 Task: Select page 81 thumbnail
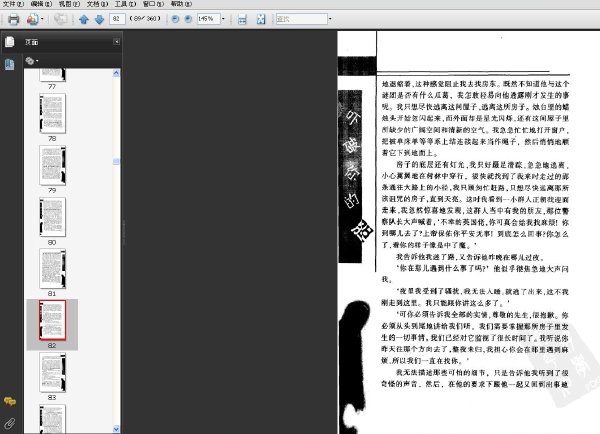pos(52,269)
